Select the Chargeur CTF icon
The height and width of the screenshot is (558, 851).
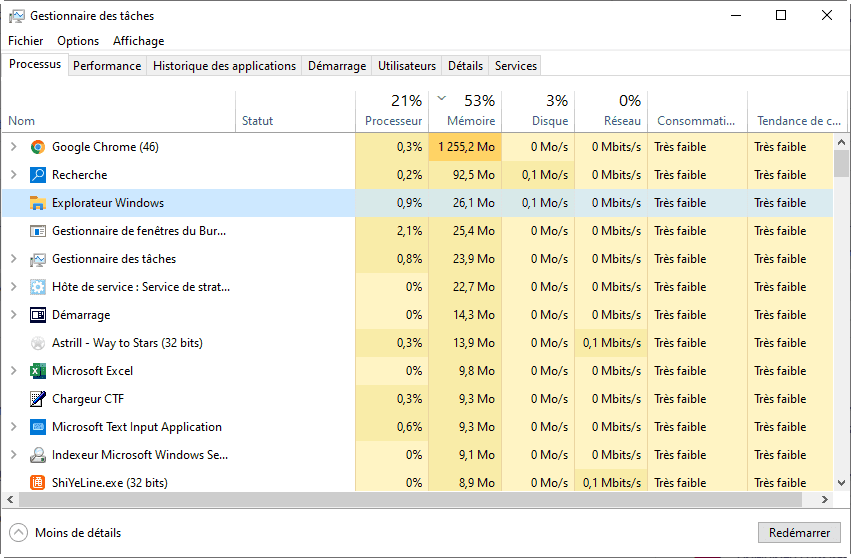(38, 399)
